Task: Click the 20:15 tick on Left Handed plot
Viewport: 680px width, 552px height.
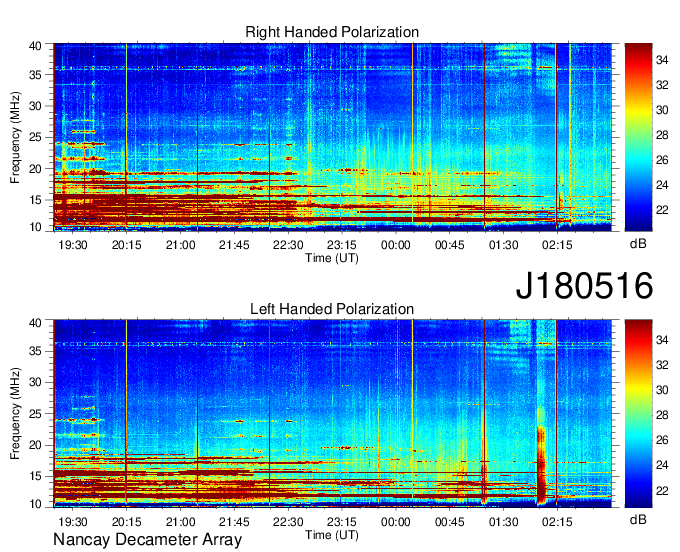Action: tap(127, 522)
